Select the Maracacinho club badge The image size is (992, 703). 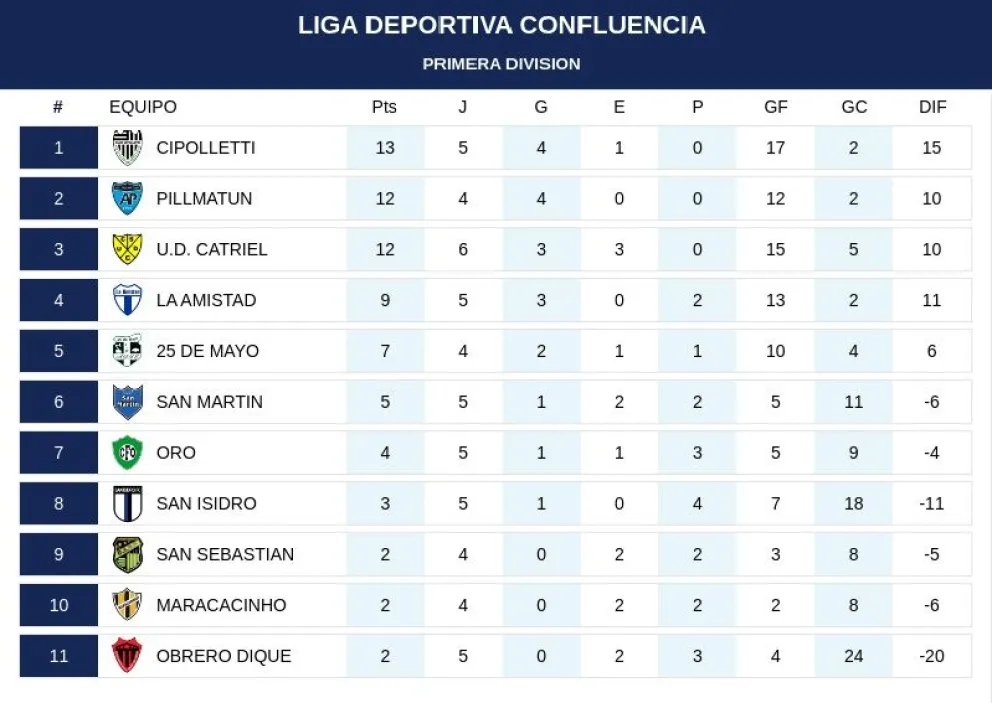point(127,605)
